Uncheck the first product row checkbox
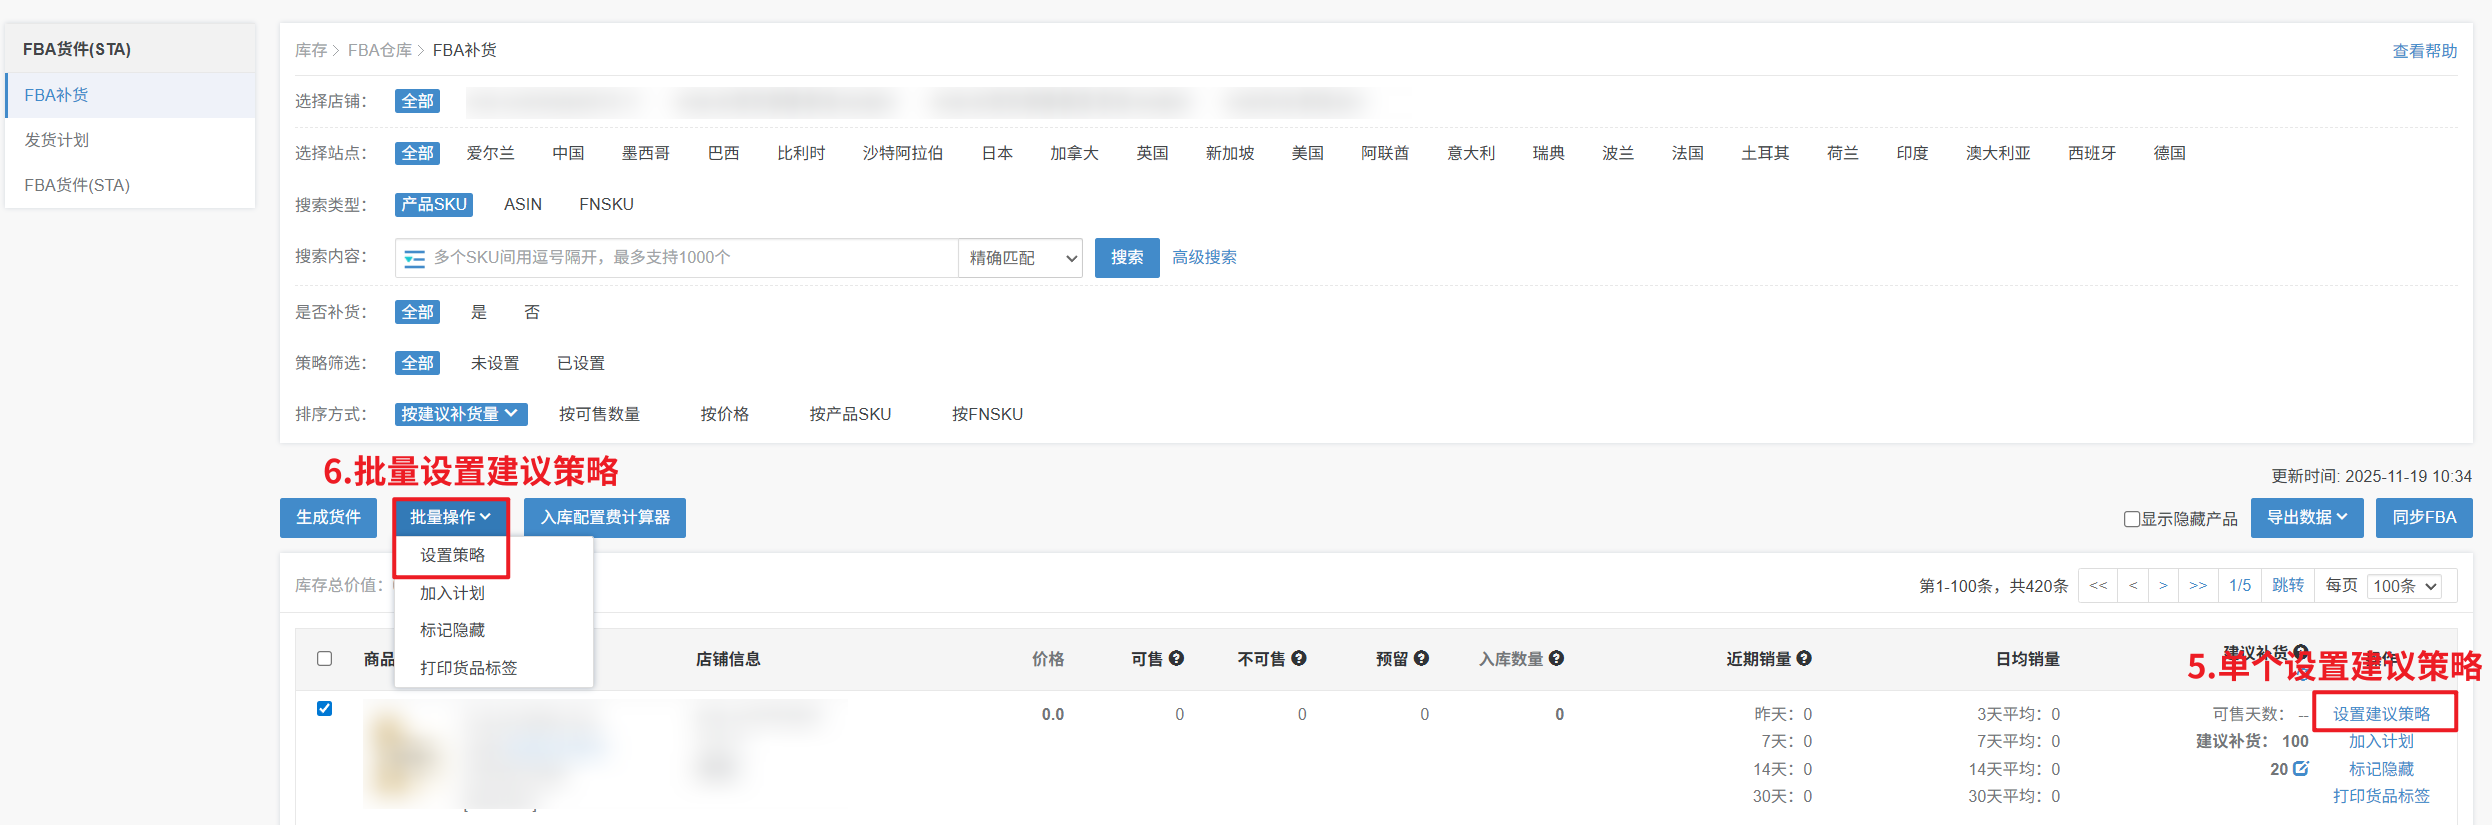Viewport: 2492px width, 825px height. 324,708
